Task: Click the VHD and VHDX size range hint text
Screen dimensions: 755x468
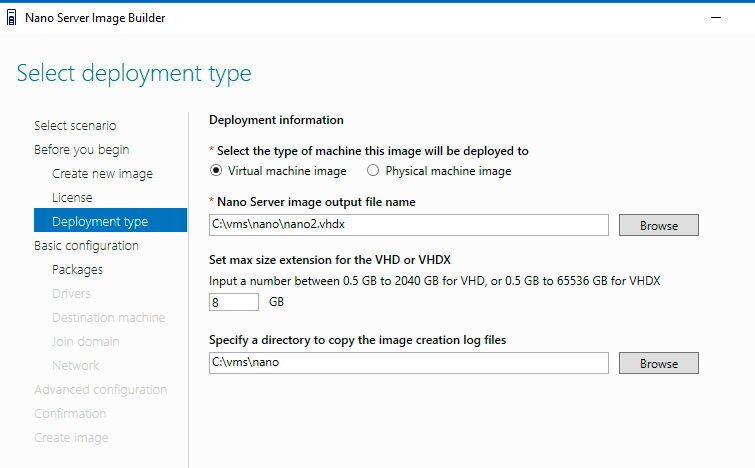Action: click(x=435, y=281)
